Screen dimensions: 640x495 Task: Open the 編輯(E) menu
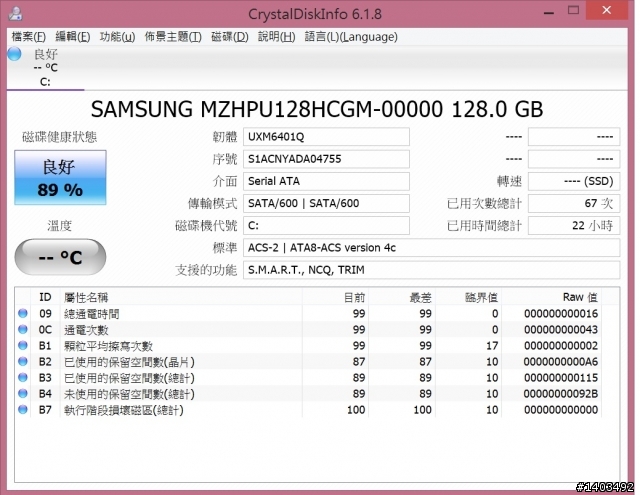(x=73, y=37)
